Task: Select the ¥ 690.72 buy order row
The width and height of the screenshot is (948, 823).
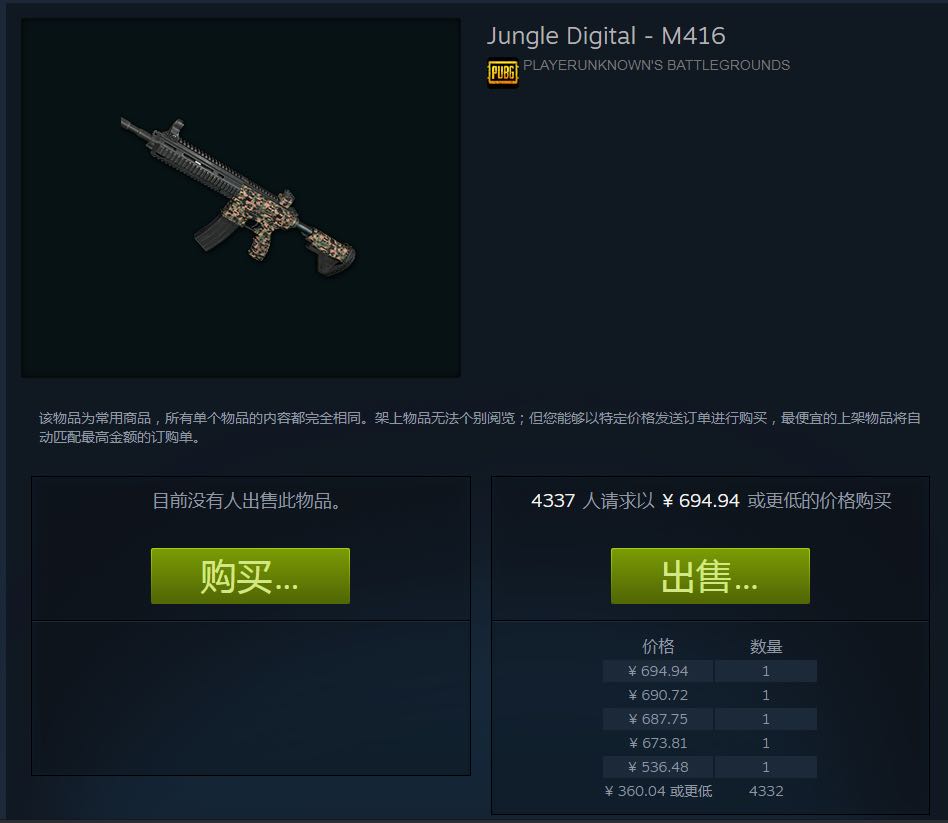Action: tap(709, 695)
